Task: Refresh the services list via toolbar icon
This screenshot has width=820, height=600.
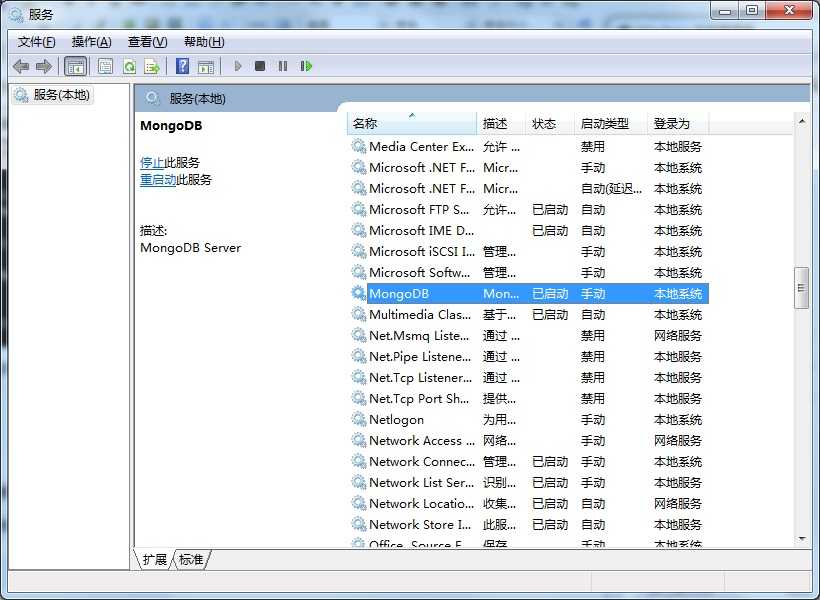Action: [129, 66]
